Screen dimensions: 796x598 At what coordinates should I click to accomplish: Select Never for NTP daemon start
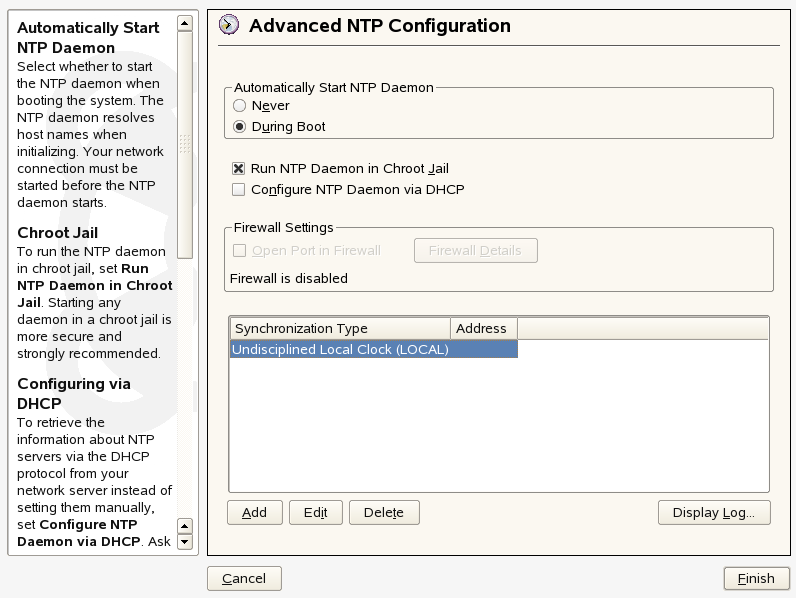[239, 105]
